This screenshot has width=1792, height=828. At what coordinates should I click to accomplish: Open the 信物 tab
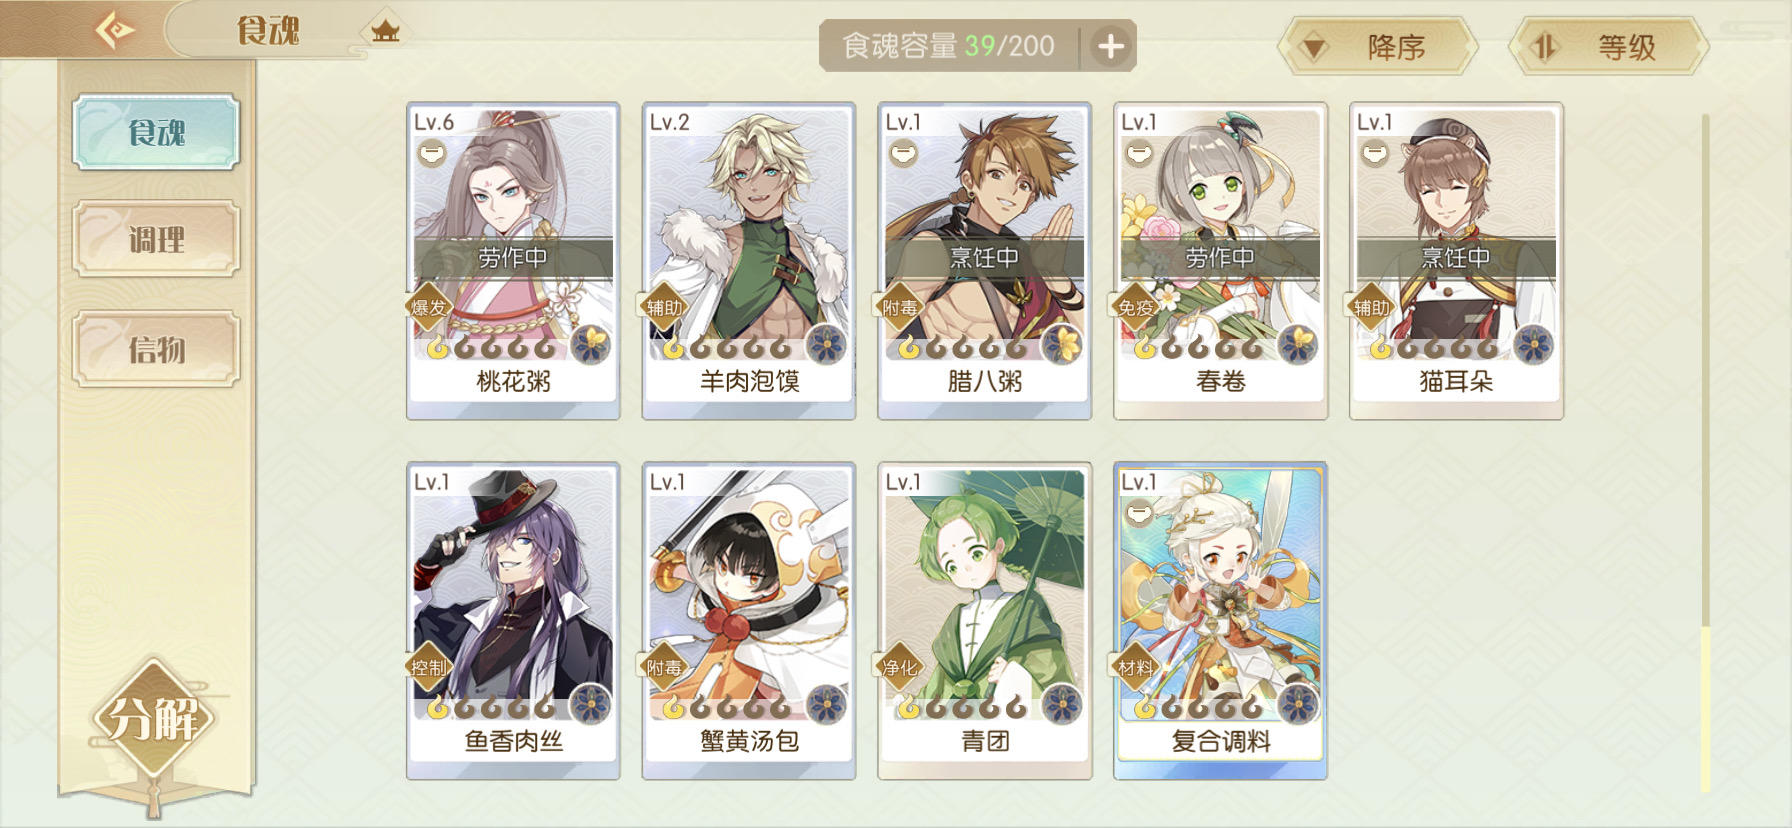[156, 349]
